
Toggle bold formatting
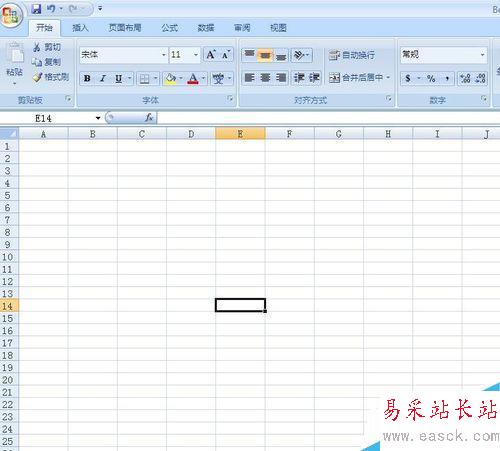87,79
